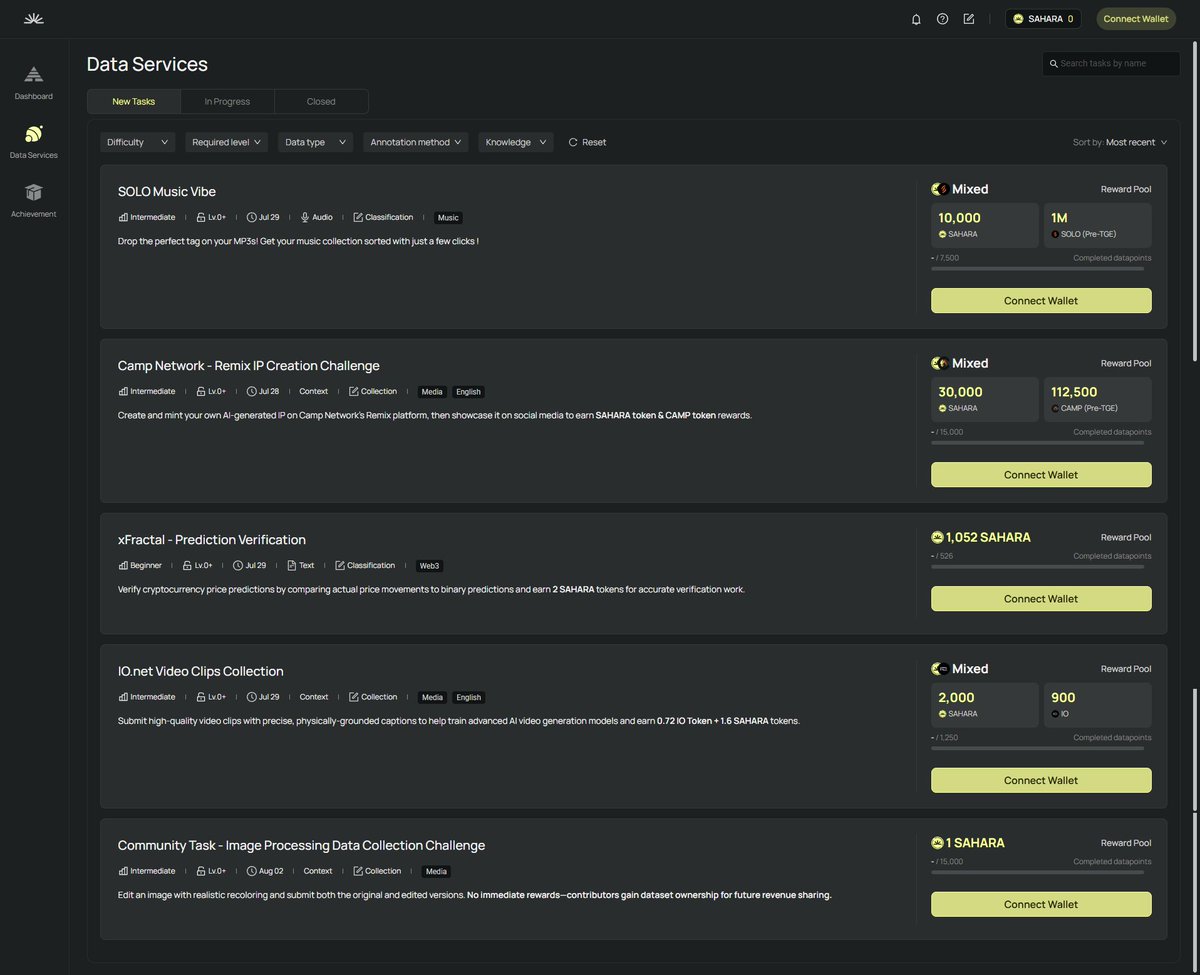Connect Wallet for xFractal Prediction Verification task
Image resolution: width=1200 pixels, height=975 pixels.
[1041, 598]
